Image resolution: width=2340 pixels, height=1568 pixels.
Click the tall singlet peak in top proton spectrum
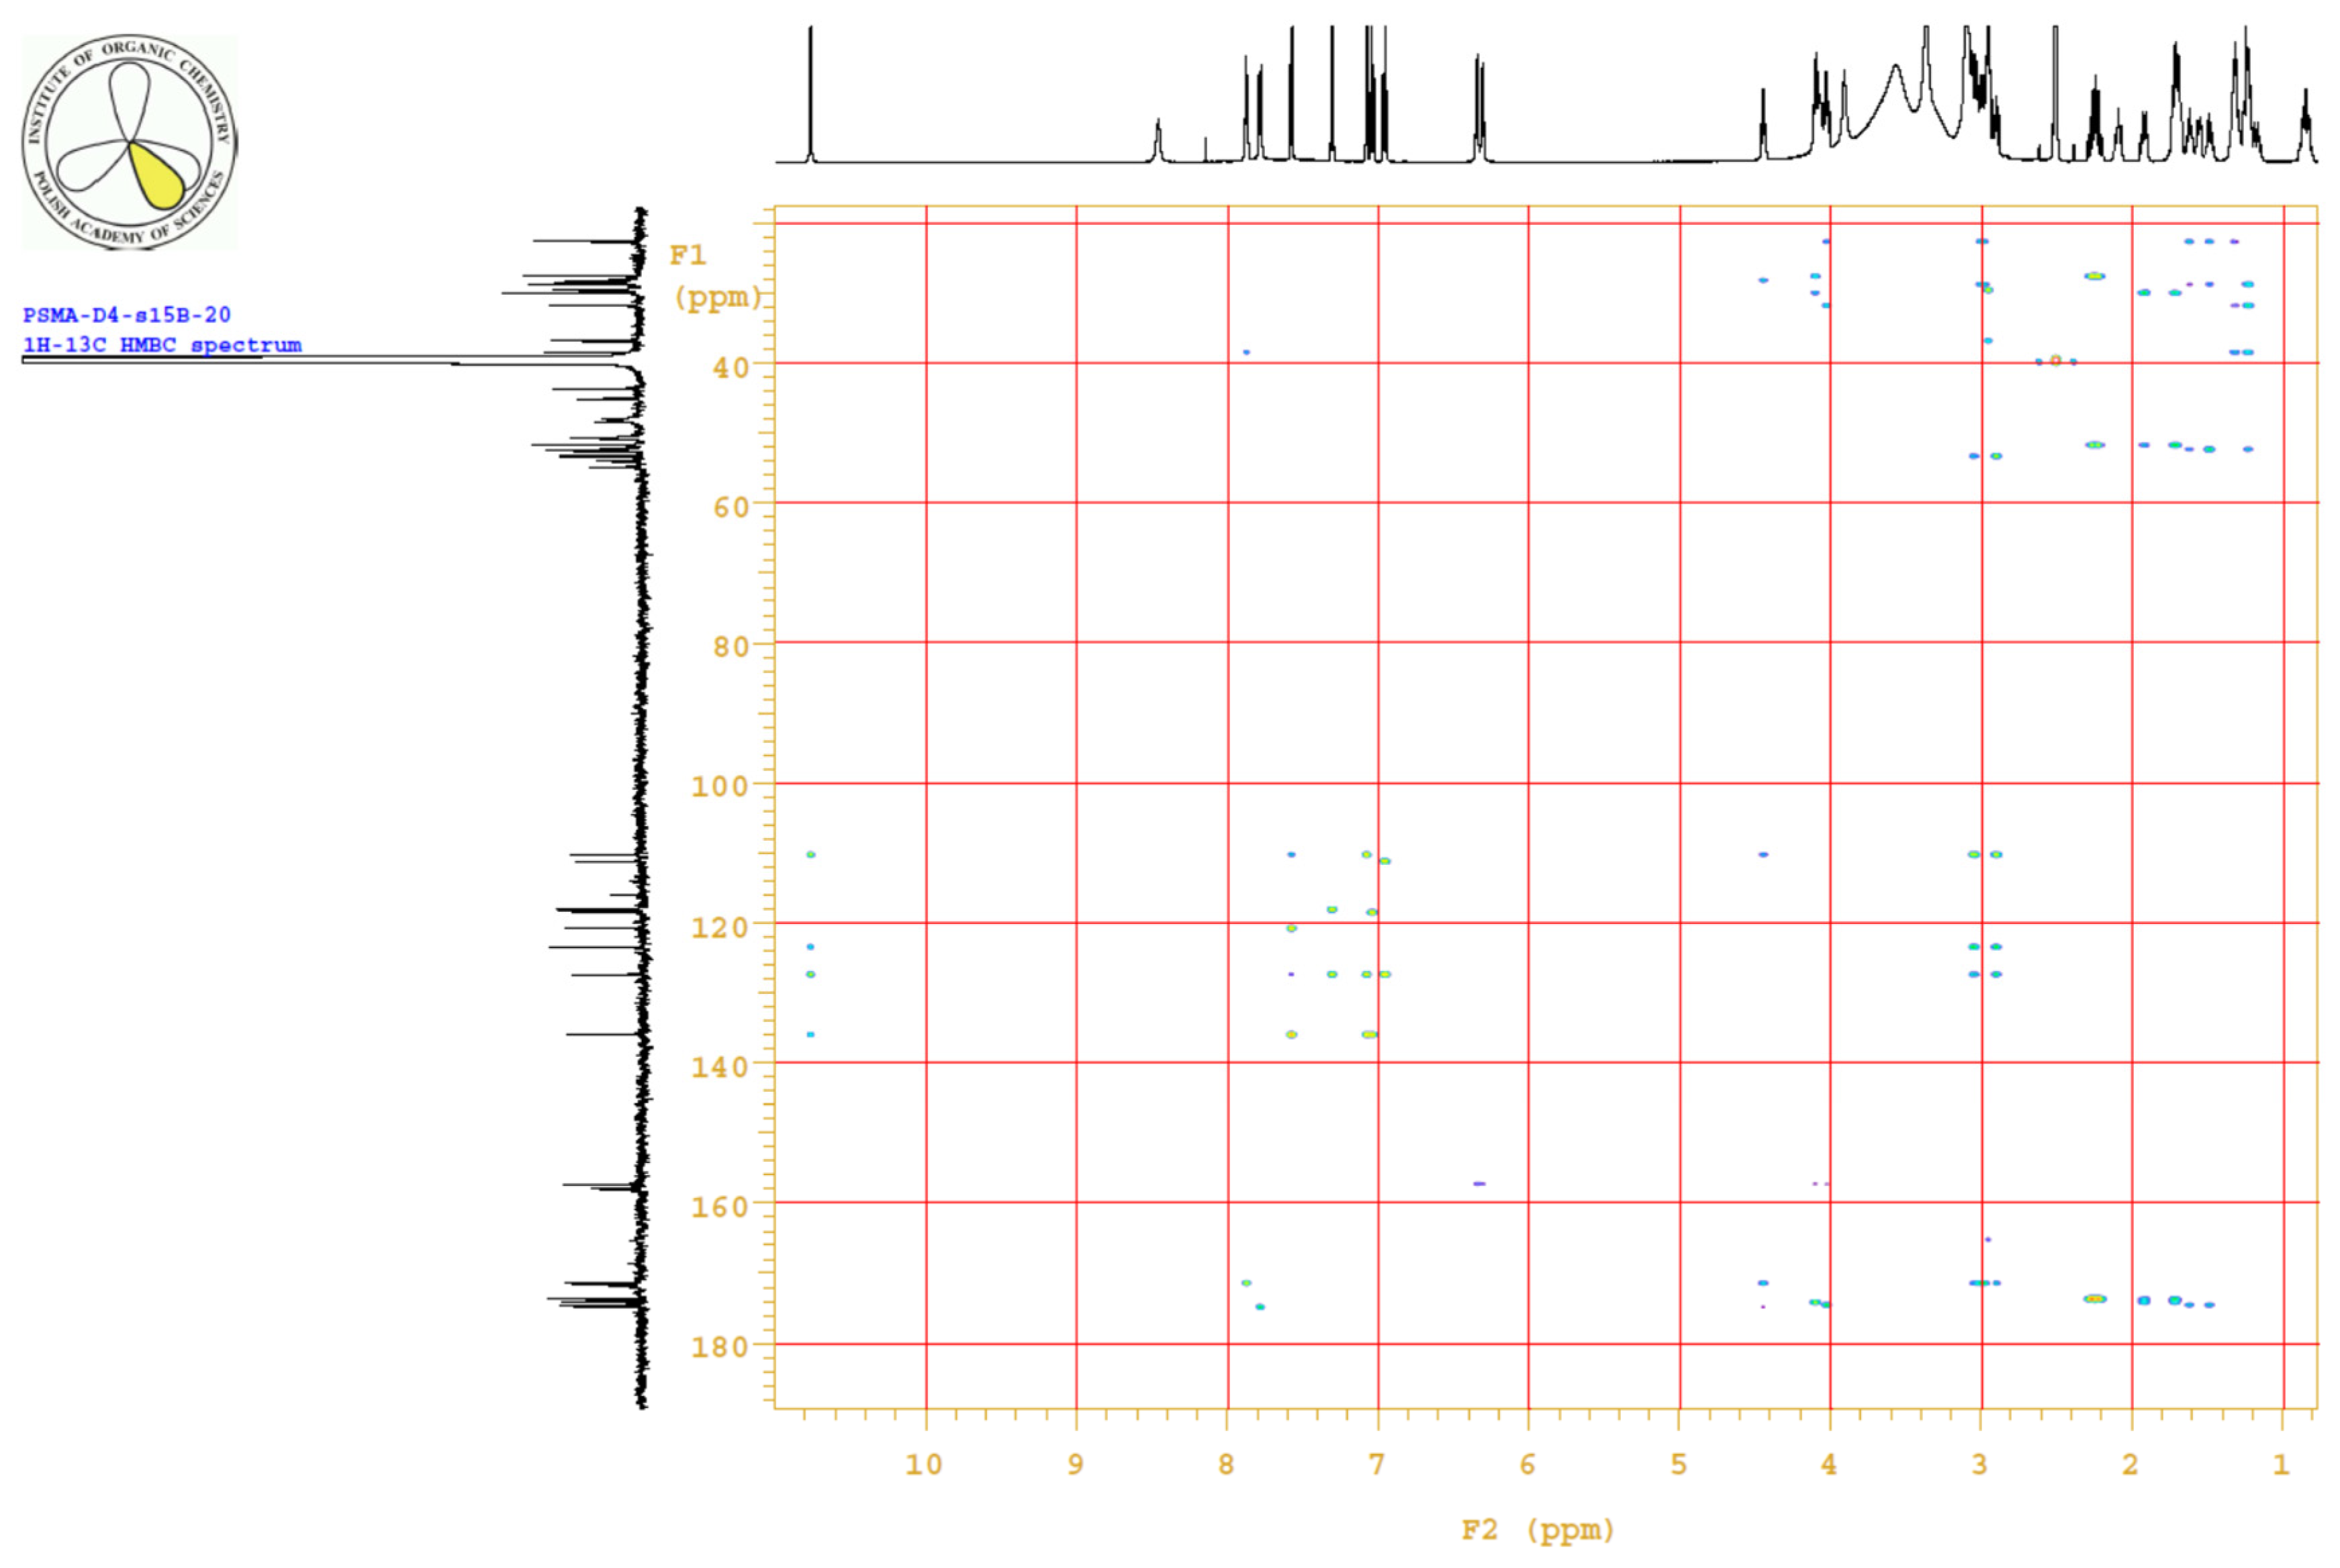click(x=811, y=90)
